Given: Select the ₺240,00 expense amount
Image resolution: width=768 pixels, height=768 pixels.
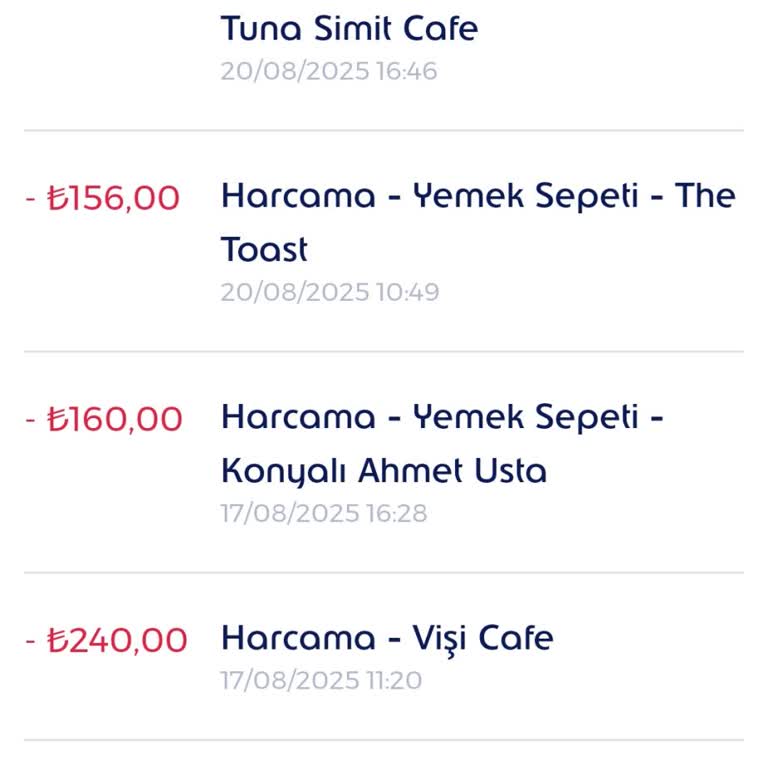Looking at the screenshot, I should [107, 639].
